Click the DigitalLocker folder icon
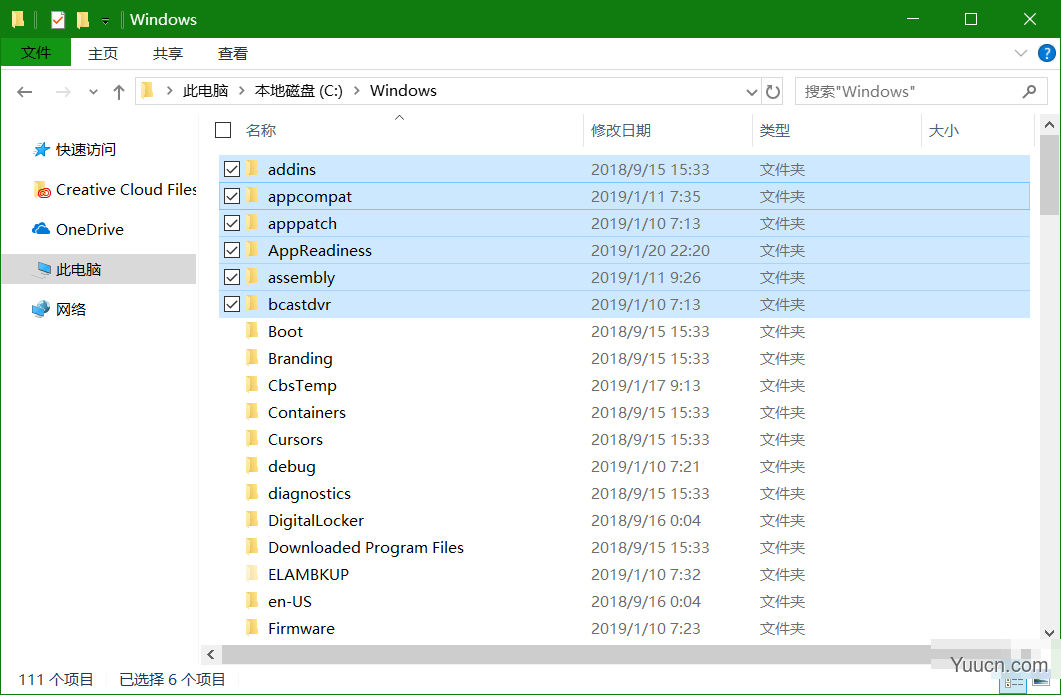Image resolution: width=1061 pixels, height=695 pixels. (x=252, y=520)
